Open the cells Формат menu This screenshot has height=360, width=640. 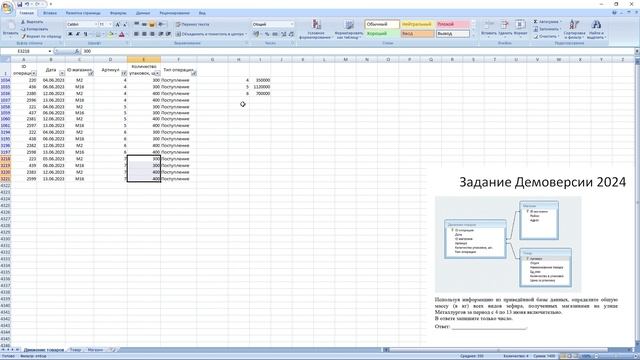pos(520,28)
